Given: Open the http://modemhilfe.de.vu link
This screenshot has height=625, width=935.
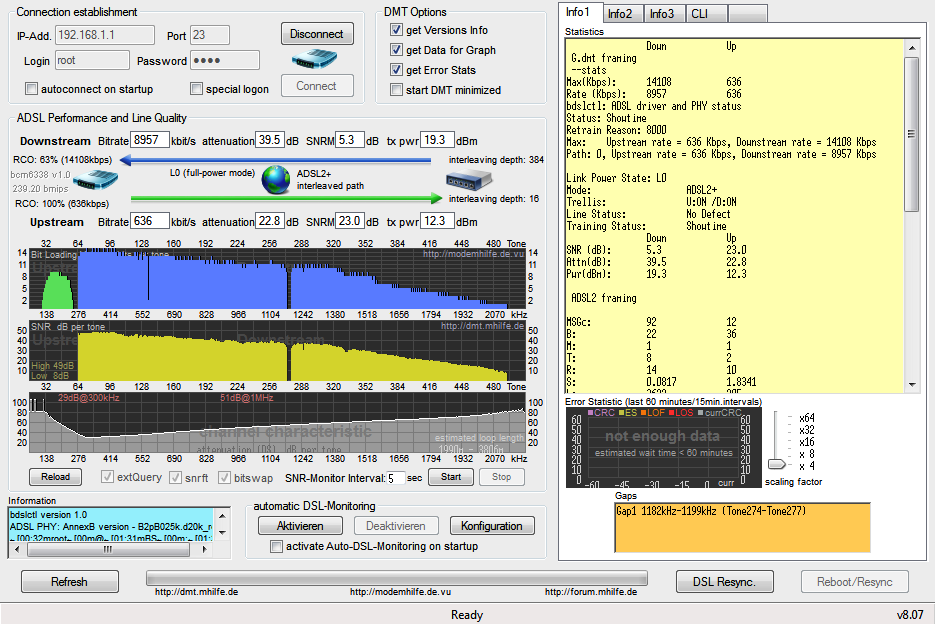Looking at the screenshot, I should point(400,592).
